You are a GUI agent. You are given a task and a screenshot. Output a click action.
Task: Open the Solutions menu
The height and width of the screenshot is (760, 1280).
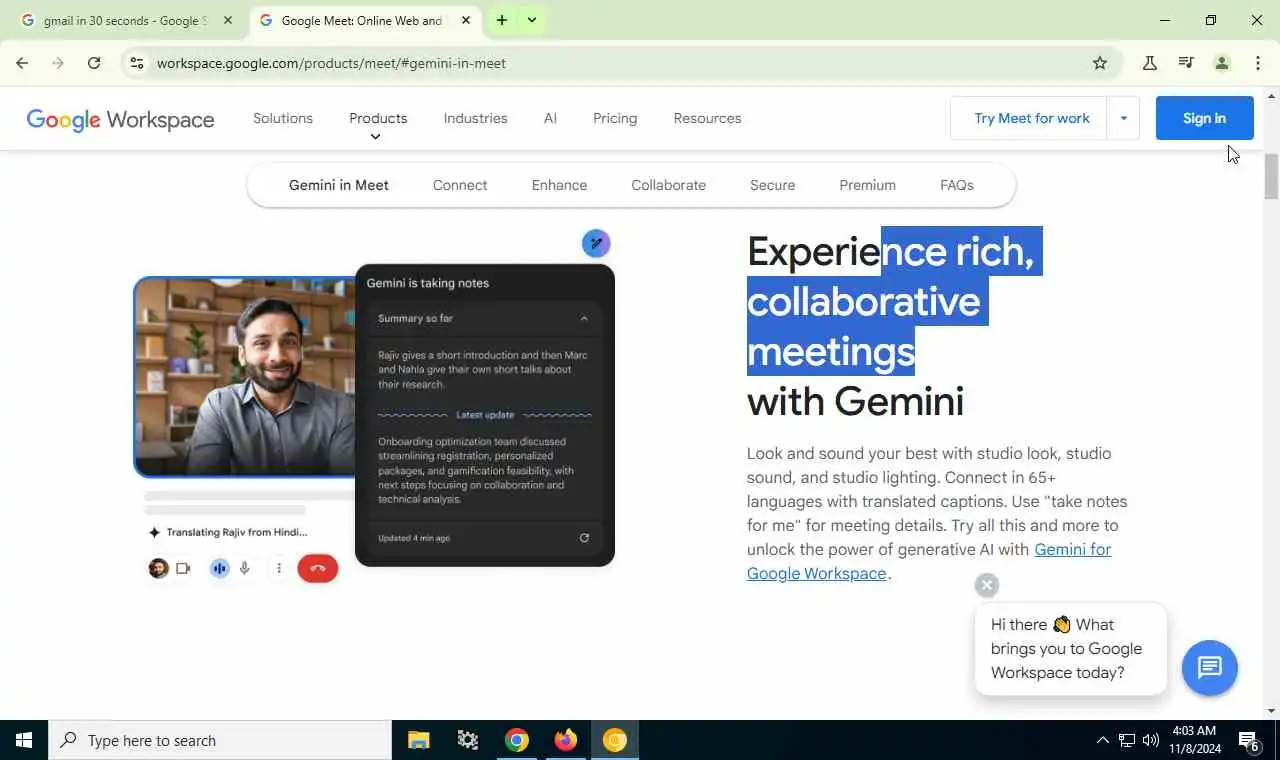[283, 118]
